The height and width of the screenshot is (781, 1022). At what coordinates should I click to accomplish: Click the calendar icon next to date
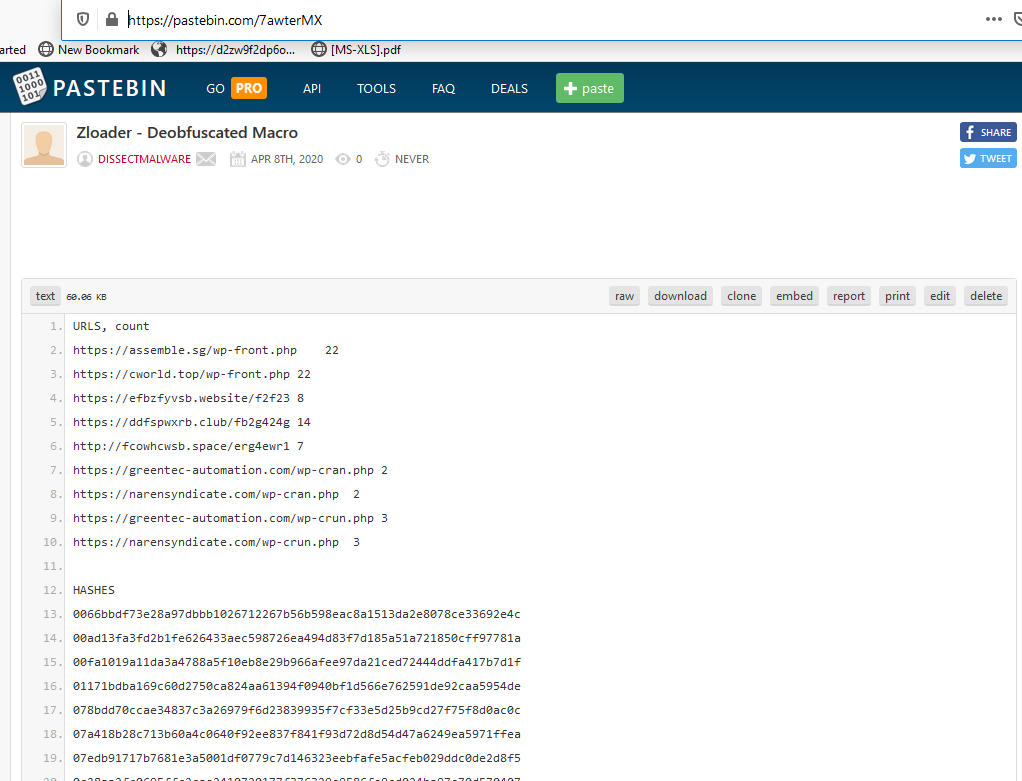point(237,159)
